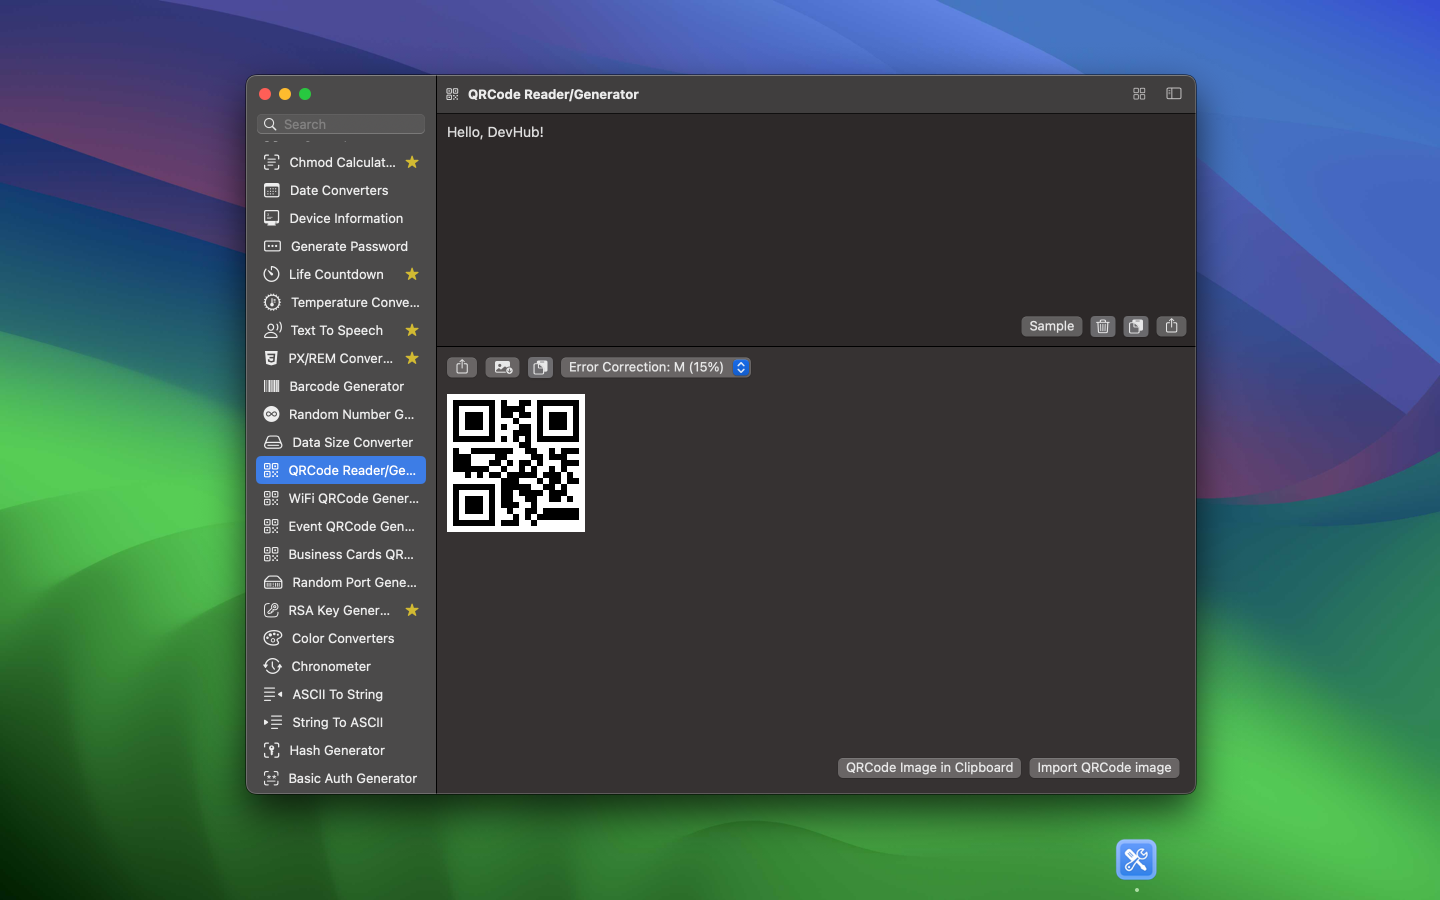
Task: Open Chmod Calculator tool in sidebar
Action: pyautogui.click(x=341, y=162)
